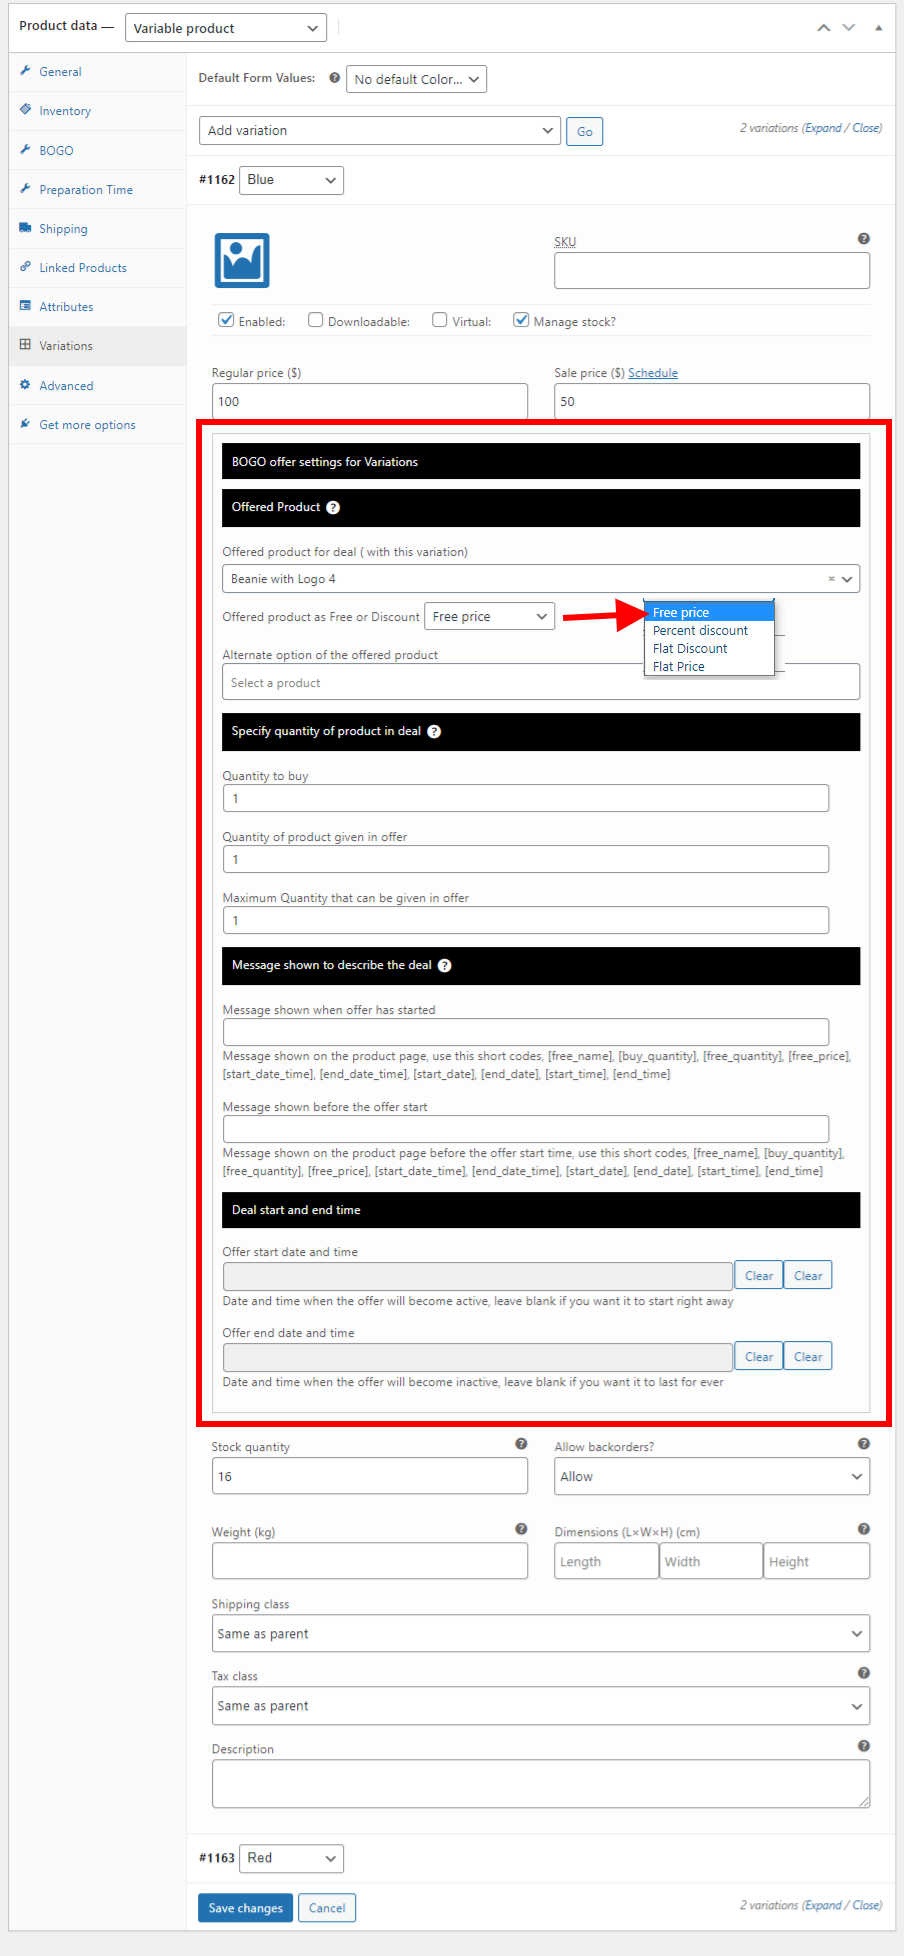The width and height of the screenshot is (904, 1956).
Task: Open the No default Color dropdown
Action: pyautogui.click(x=416, y=79)
